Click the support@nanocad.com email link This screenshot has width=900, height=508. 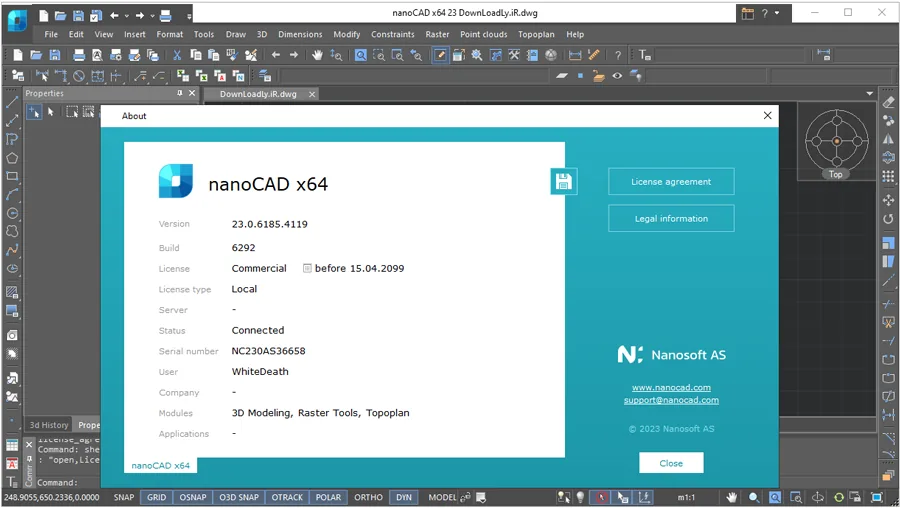(671, 400)
